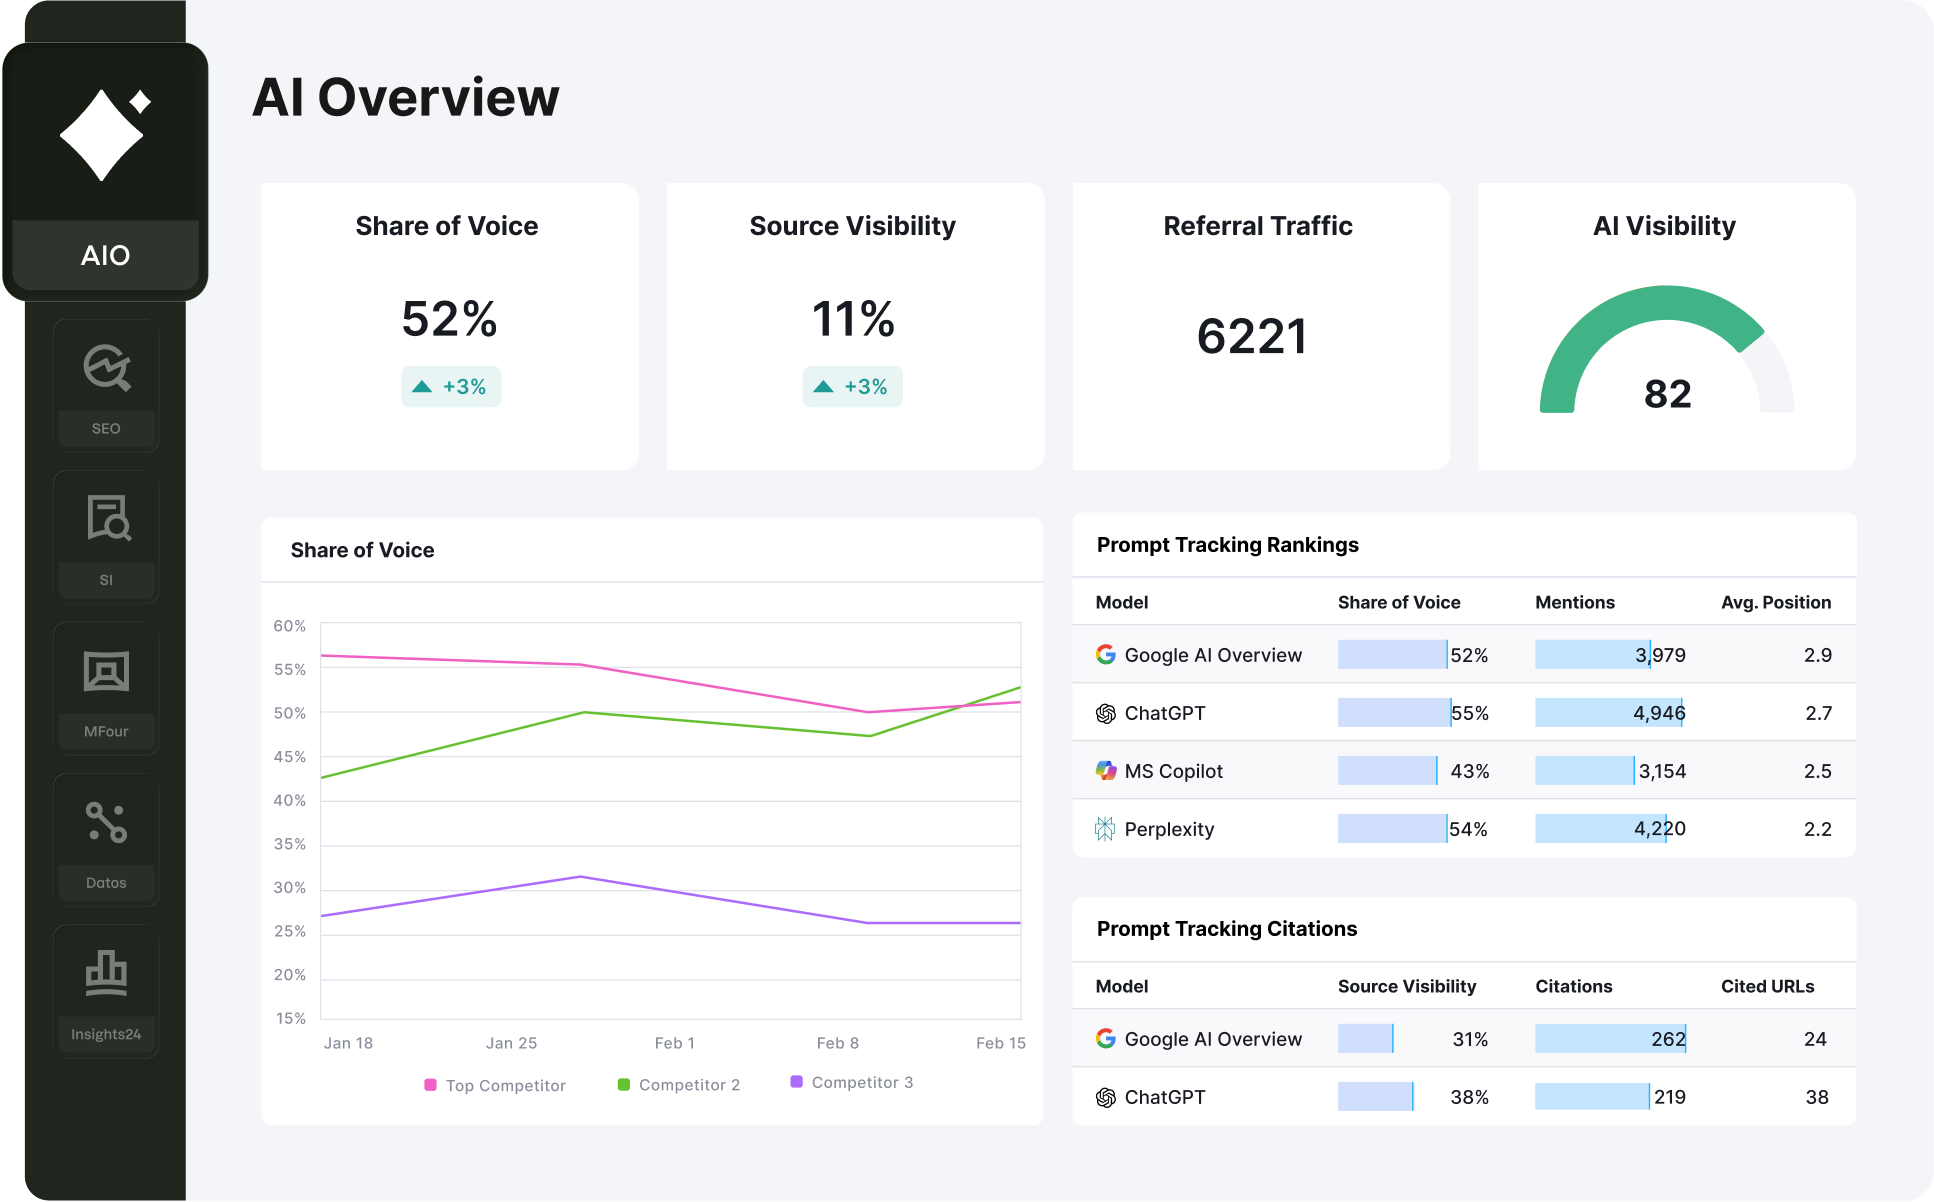
Task: Click the ChatGPT logo in Rankings table
Action: point(1105,713)
